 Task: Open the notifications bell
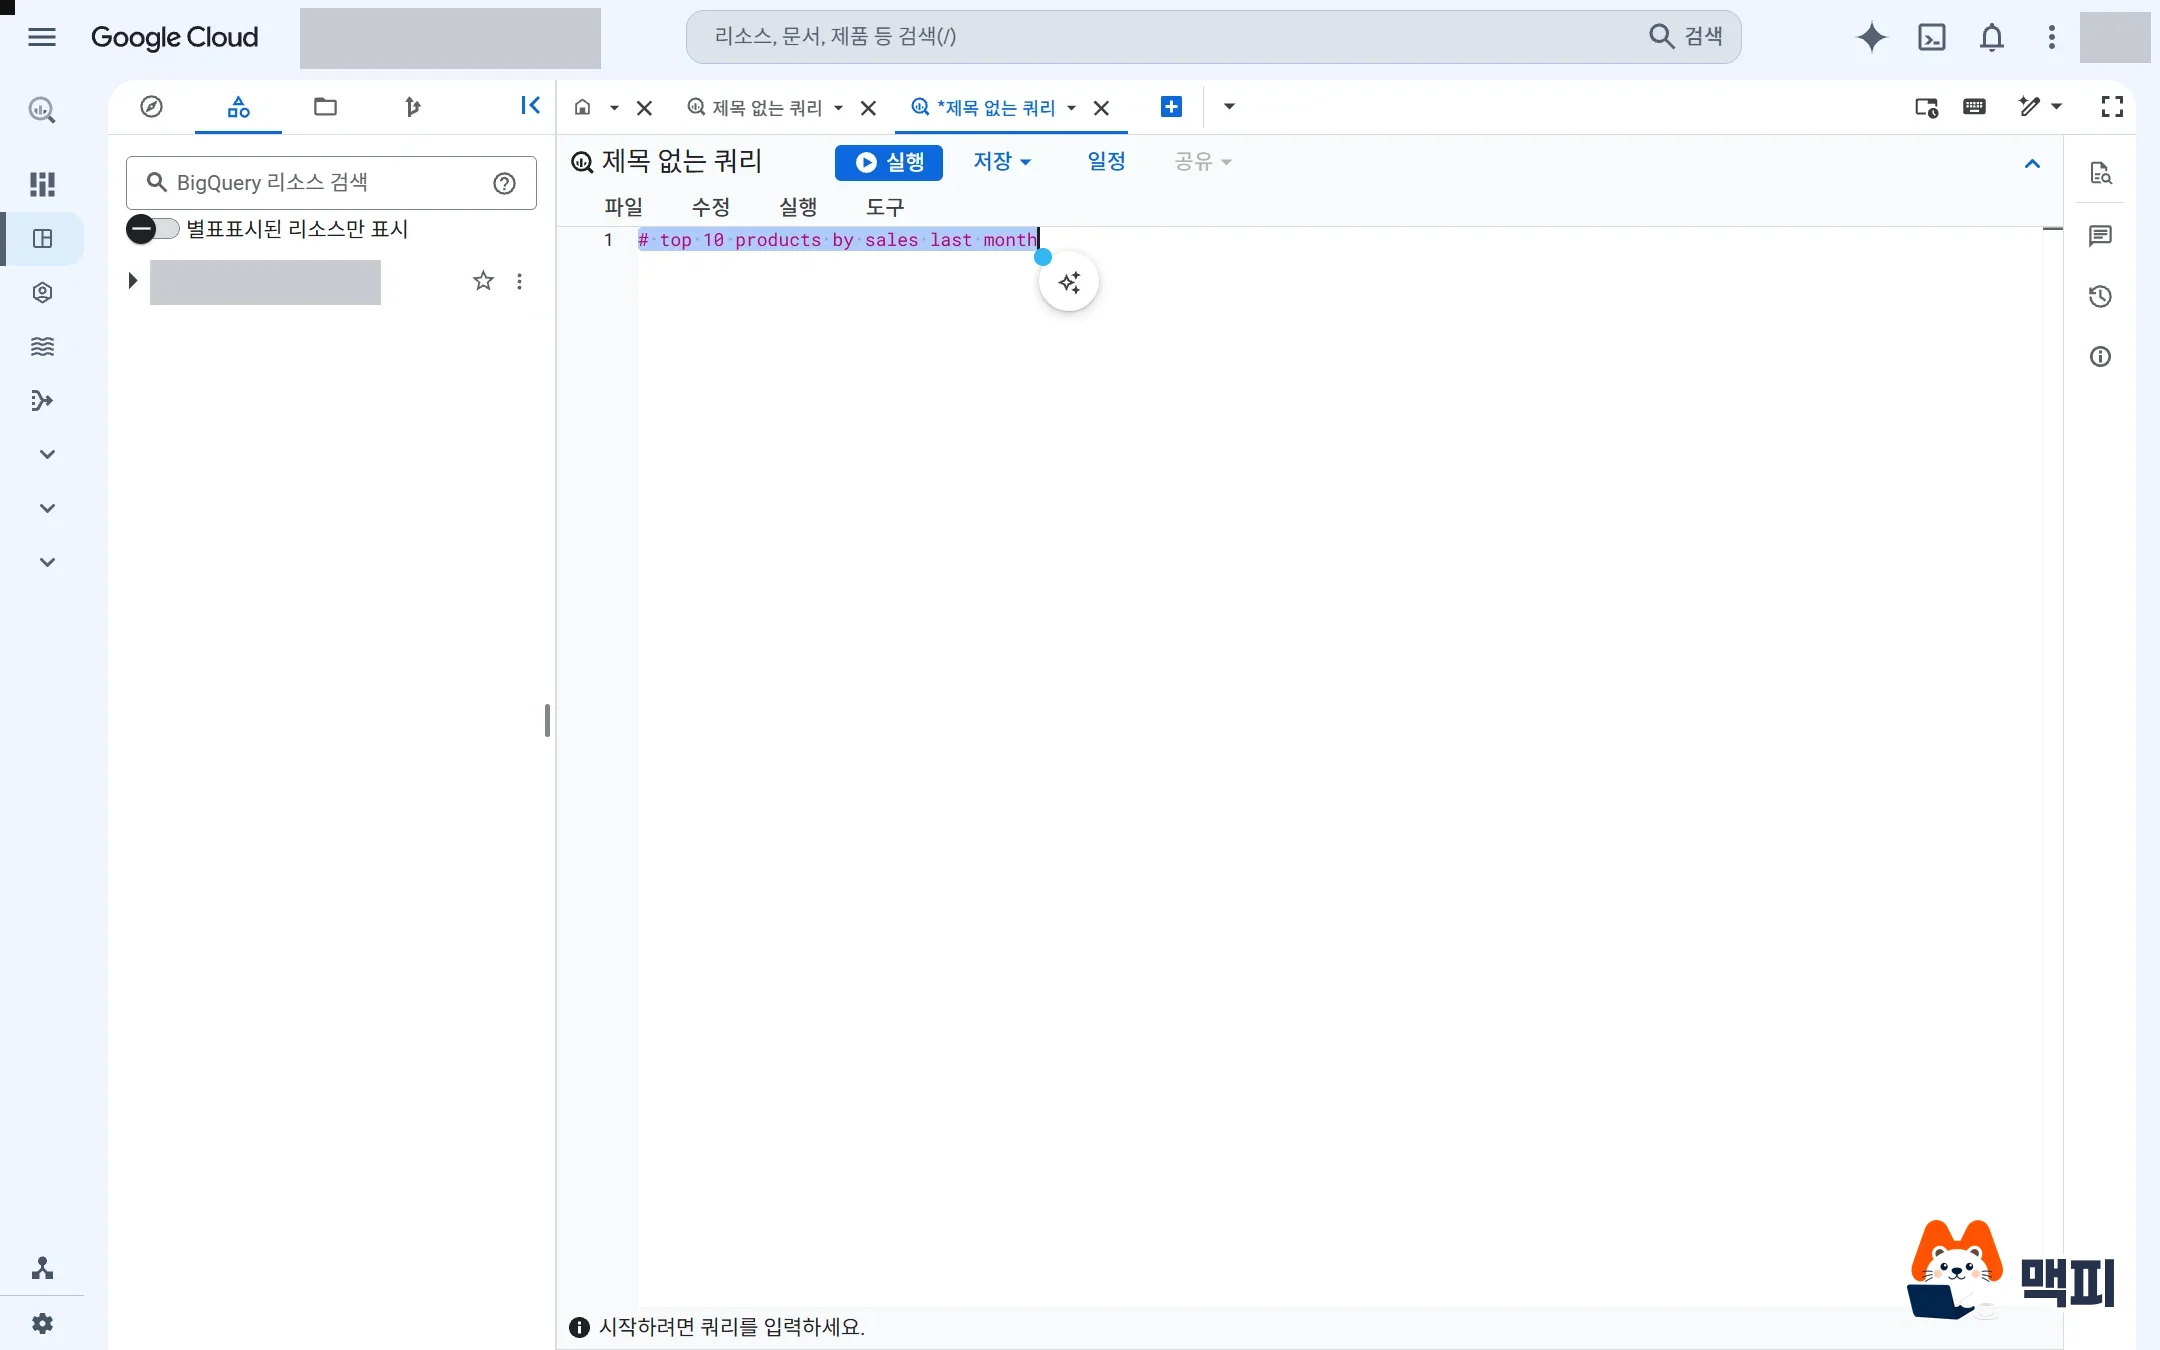1991,37
